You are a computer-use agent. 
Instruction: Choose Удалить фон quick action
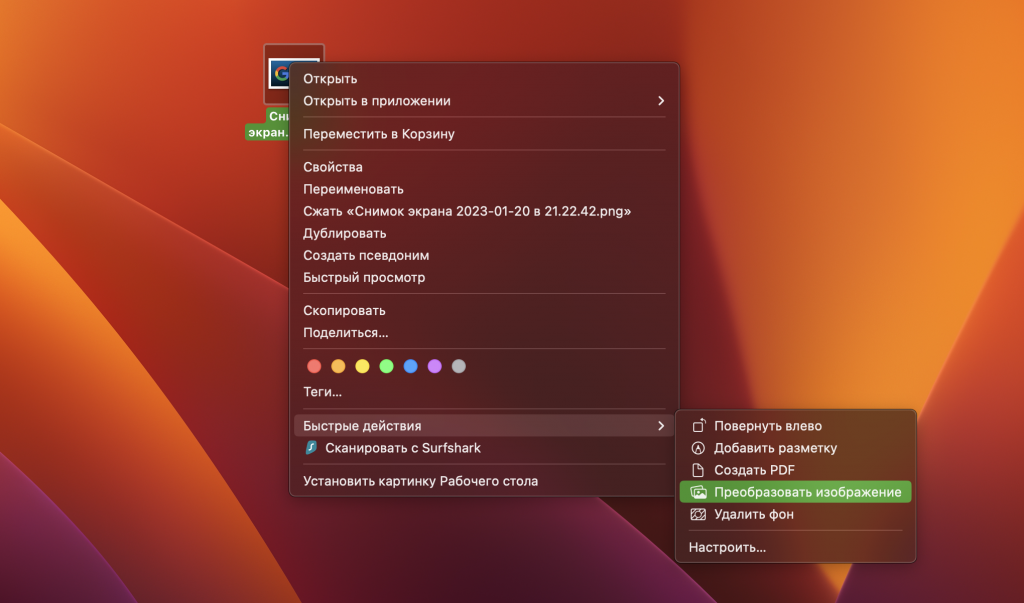coord(795,514)
